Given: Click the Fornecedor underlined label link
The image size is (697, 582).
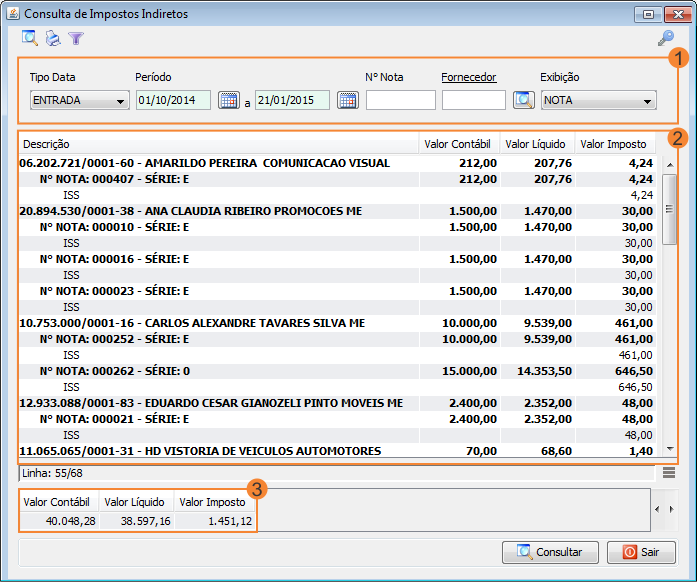Looking at the screenshot, I should tap(469, 77).
